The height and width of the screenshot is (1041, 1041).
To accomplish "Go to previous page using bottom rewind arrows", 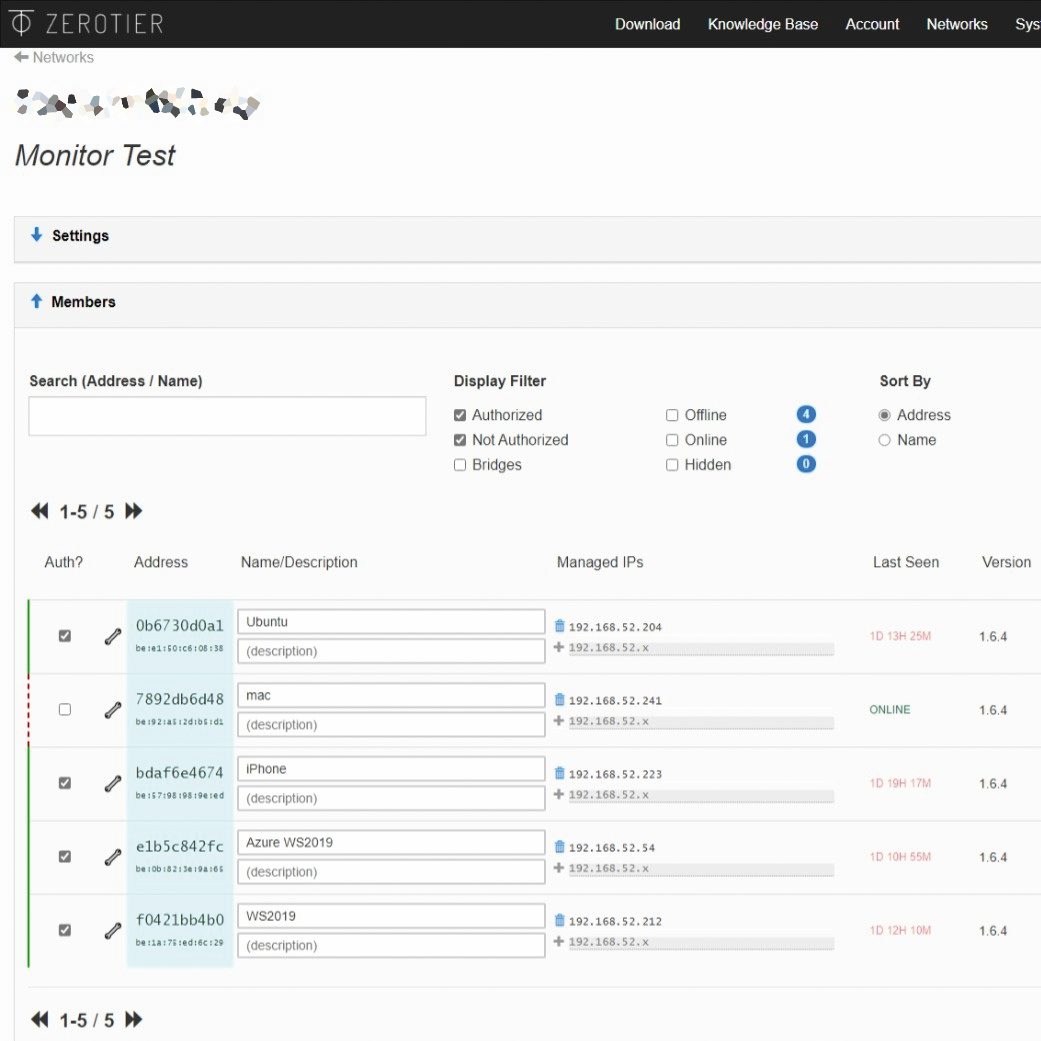I will [40, 1019].
